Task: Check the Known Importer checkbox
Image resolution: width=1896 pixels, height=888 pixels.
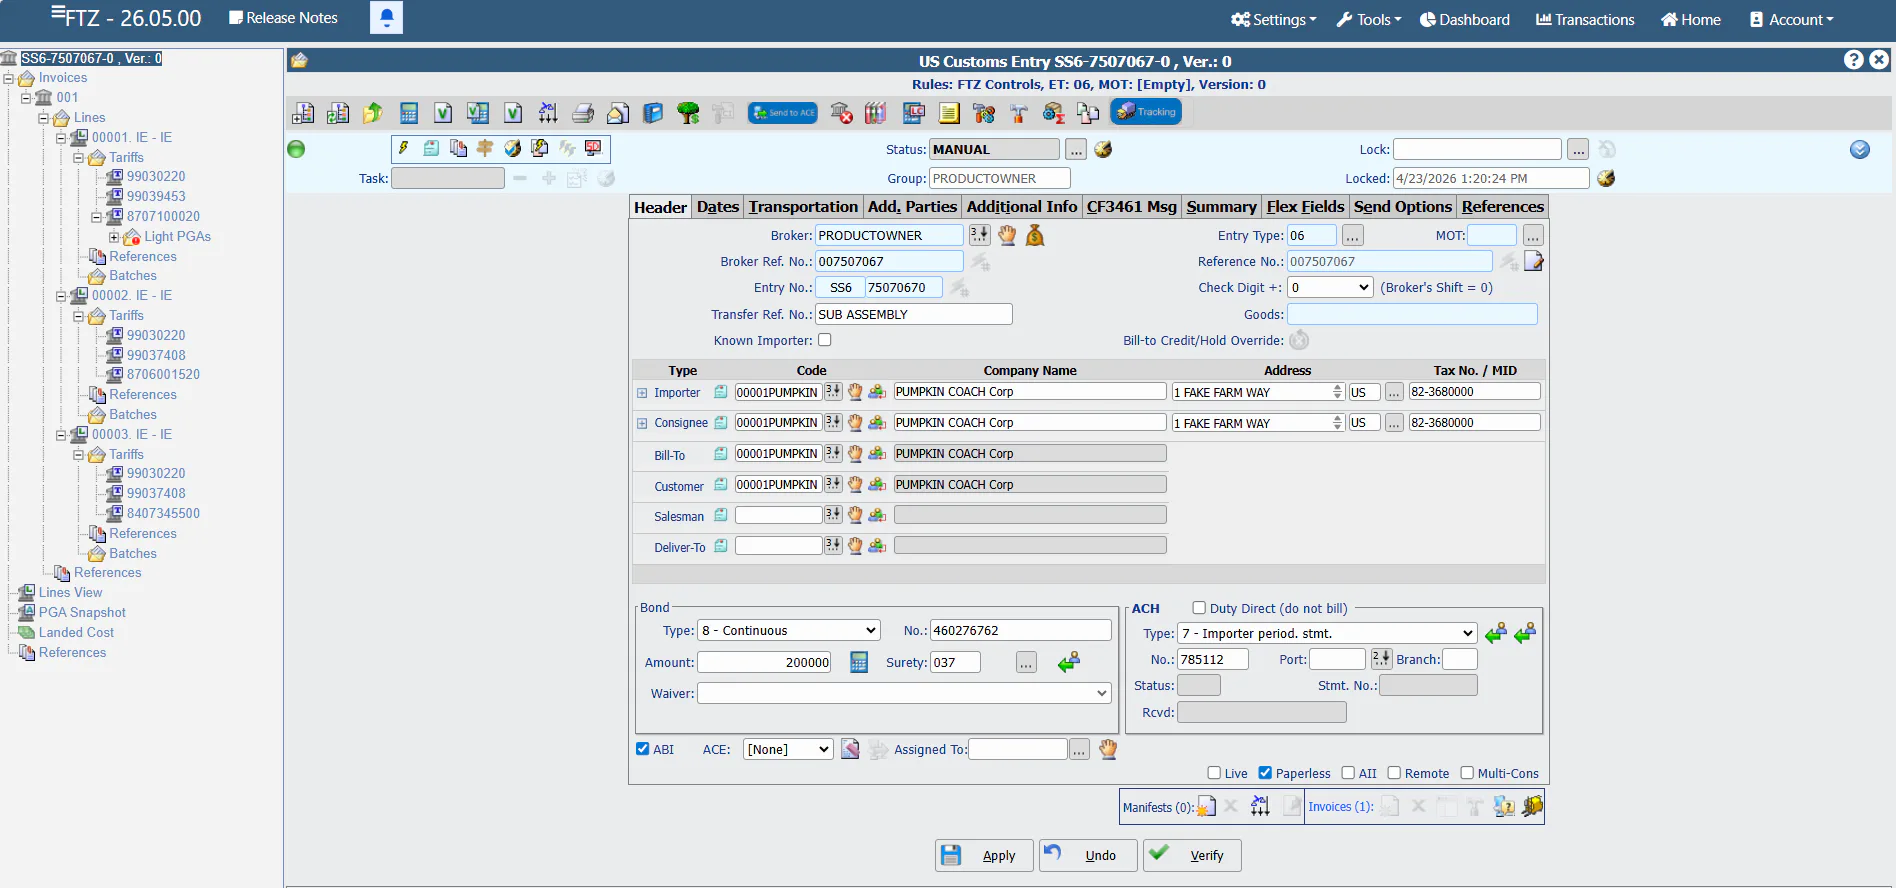Action: [x=825, y=340]
